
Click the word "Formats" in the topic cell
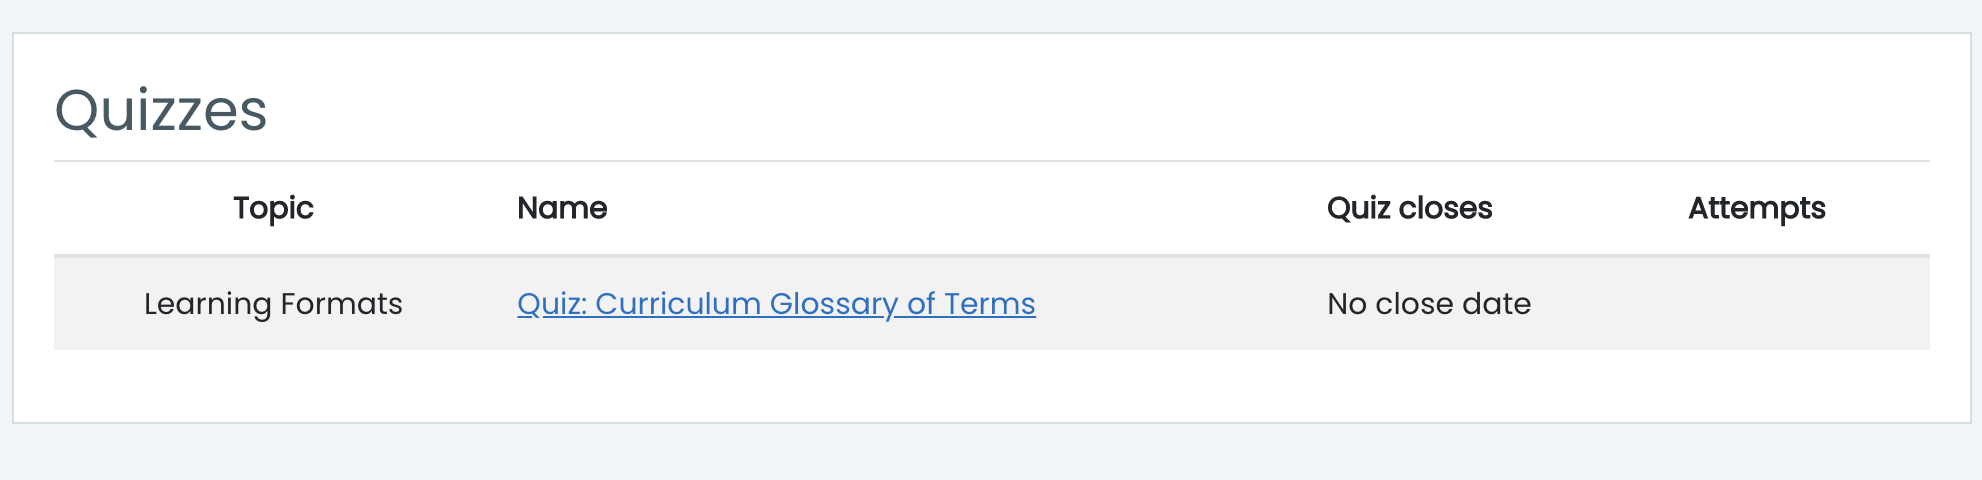[342, 304]
